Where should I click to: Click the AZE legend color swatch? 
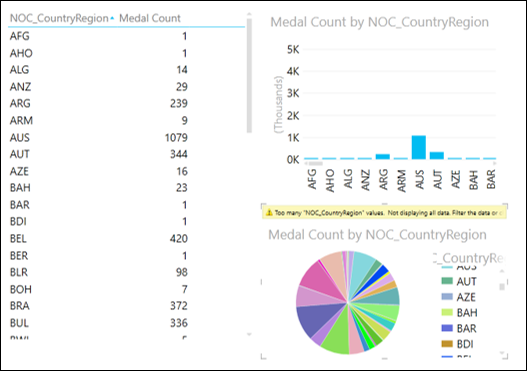447,297
